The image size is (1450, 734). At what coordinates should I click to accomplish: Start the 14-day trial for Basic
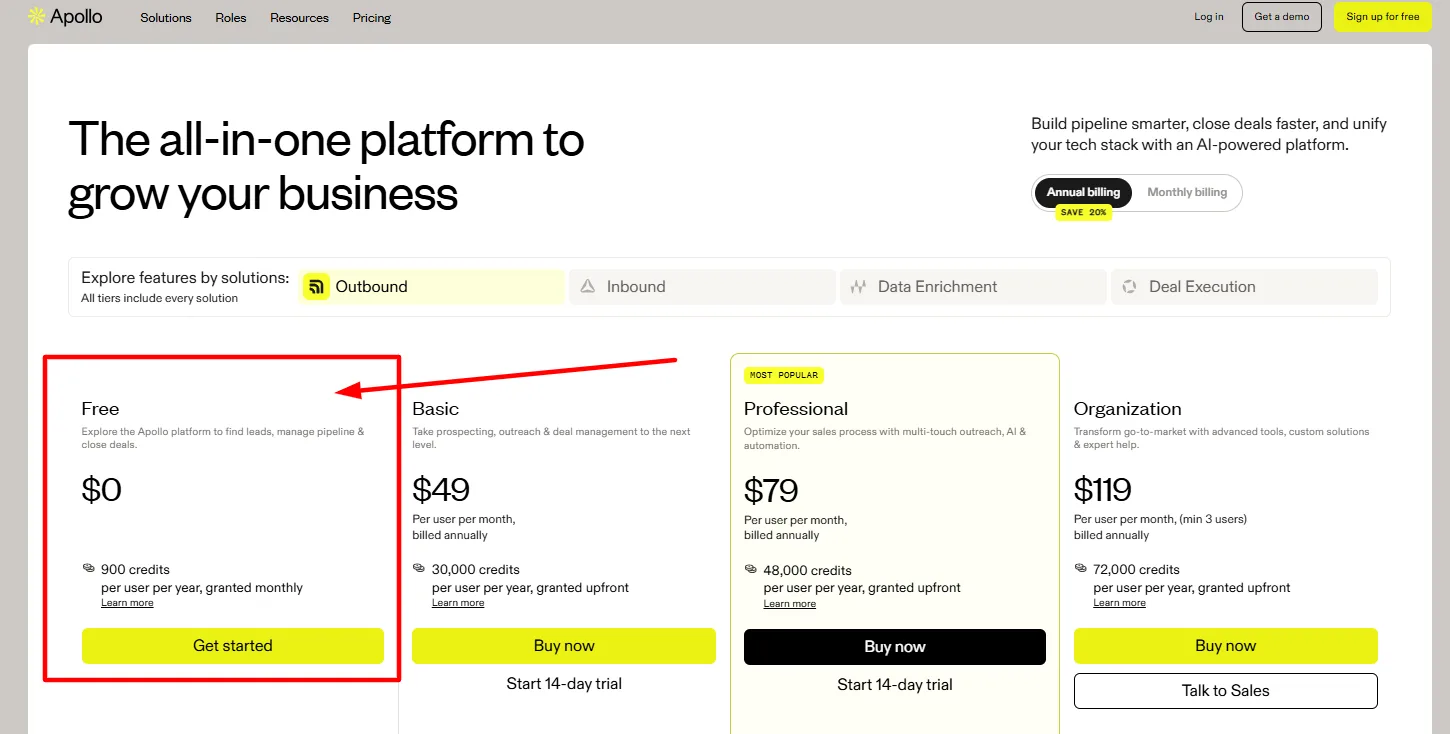pyautogui.click(x=564, y=684)
